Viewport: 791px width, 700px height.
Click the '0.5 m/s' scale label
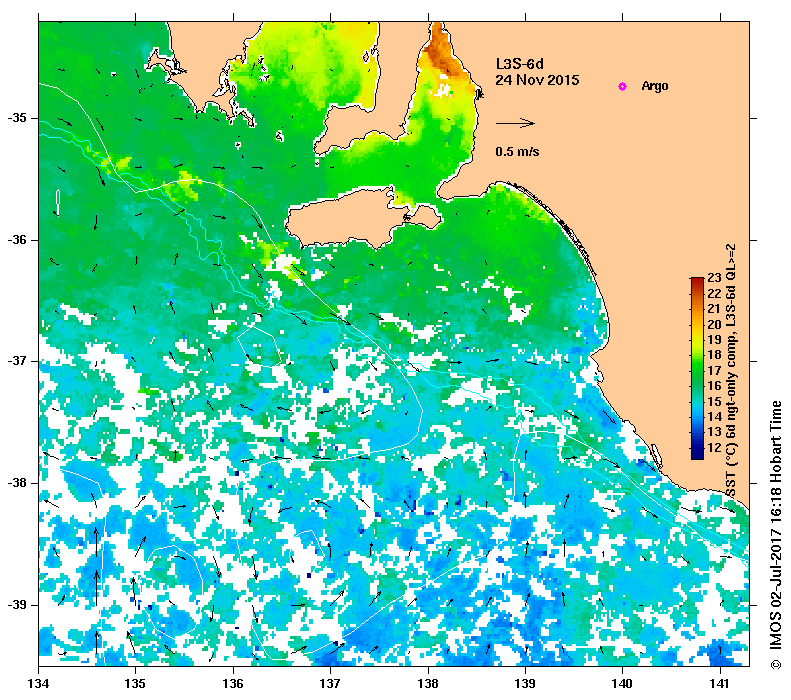517,151
